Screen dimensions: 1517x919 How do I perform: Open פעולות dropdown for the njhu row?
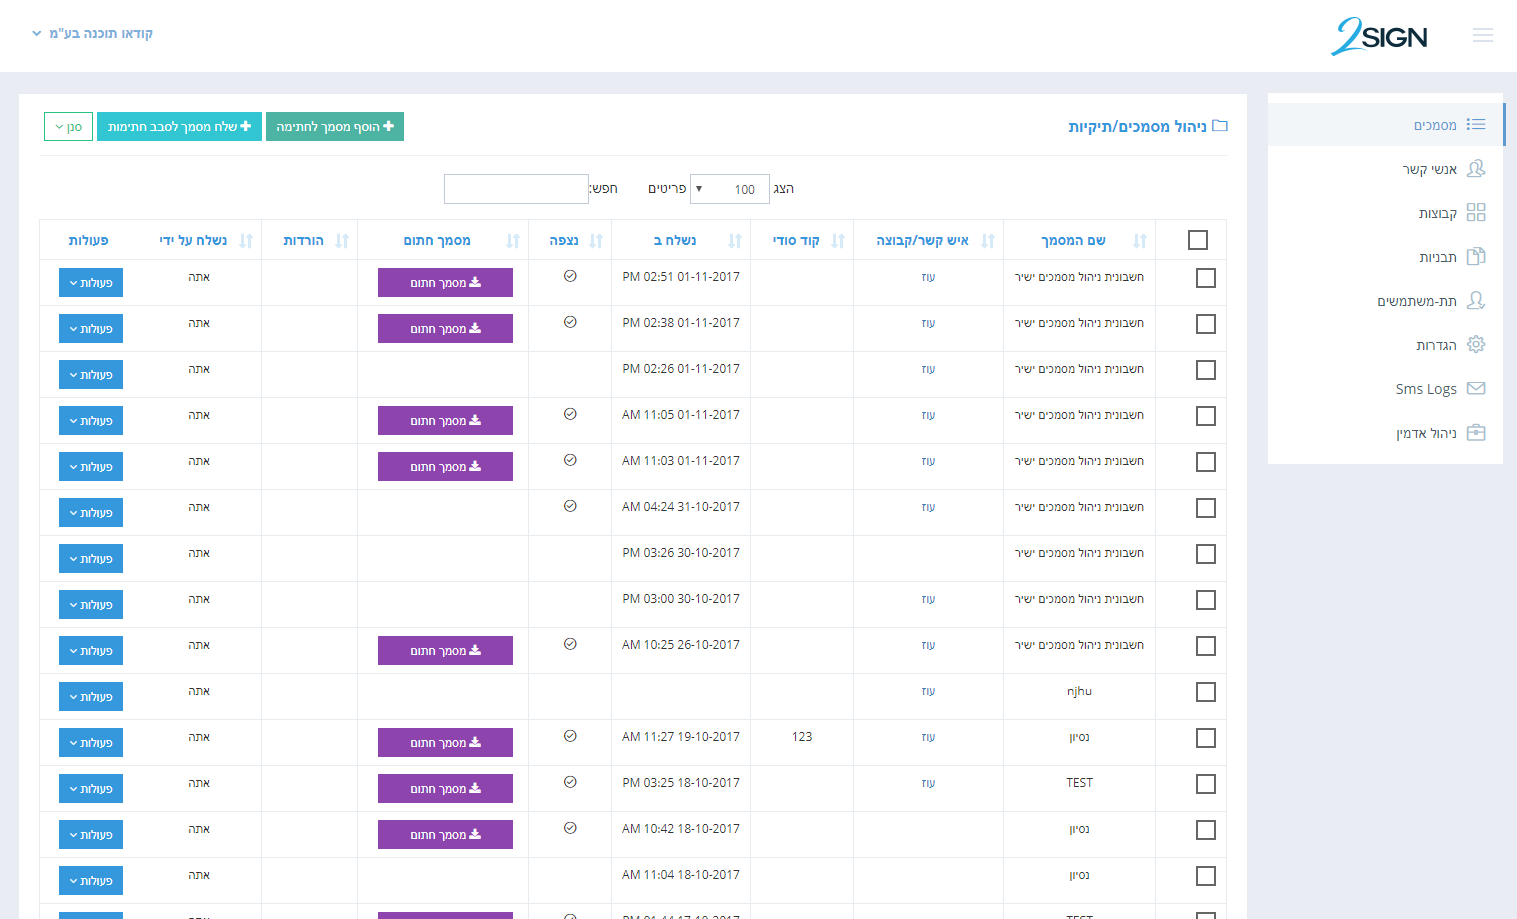[91, 697]
